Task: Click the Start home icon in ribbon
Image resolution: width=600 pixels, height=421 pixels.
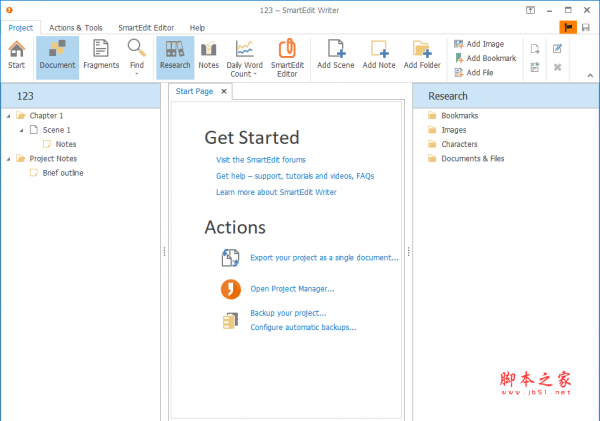Action: 17,56
